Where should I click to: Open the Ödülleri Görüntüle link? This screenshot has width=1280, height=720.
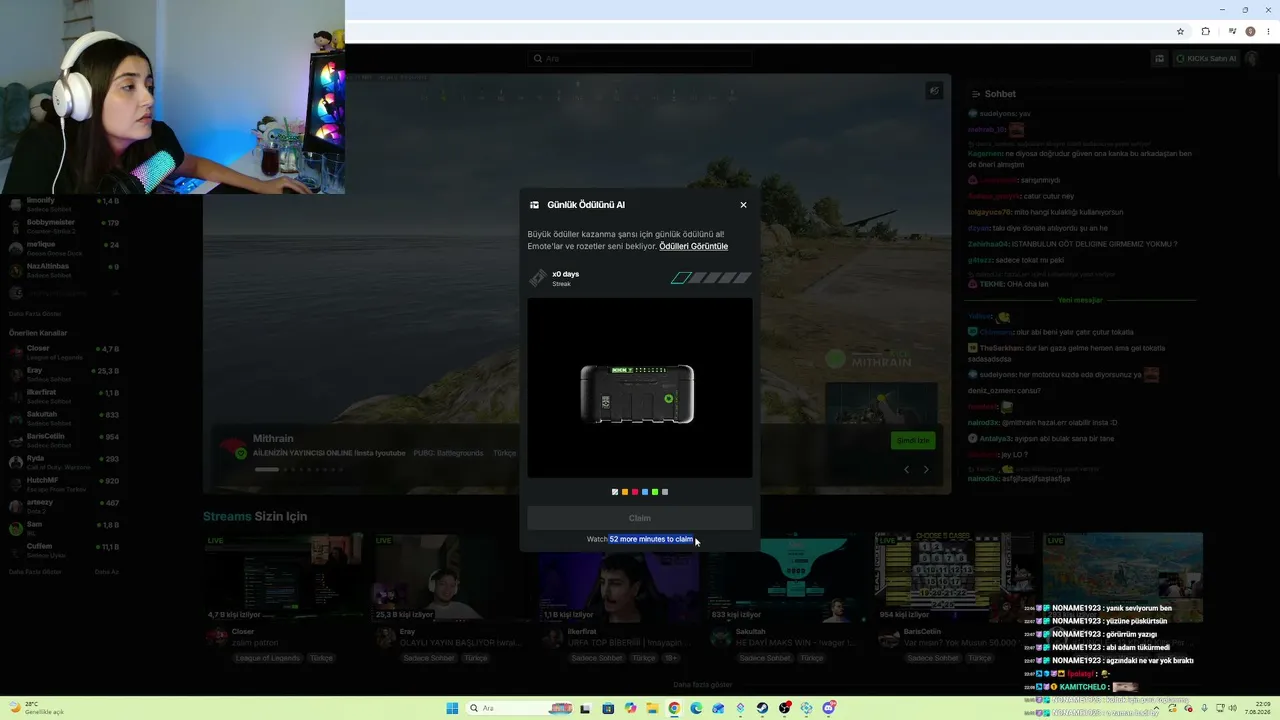(693, 246)
